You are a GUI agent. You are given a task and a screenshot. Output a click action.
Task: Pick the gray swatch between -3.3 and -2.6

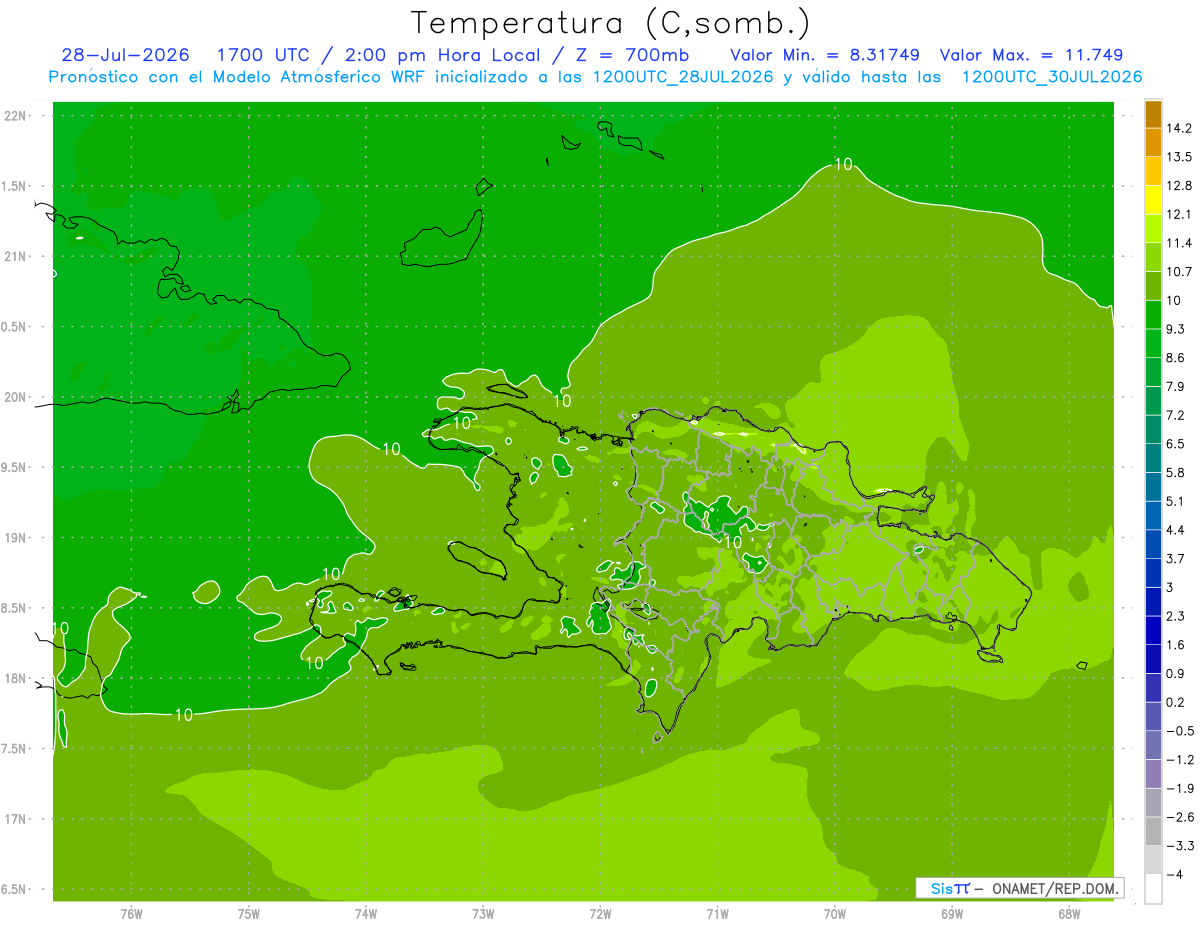click(1153, 831)
